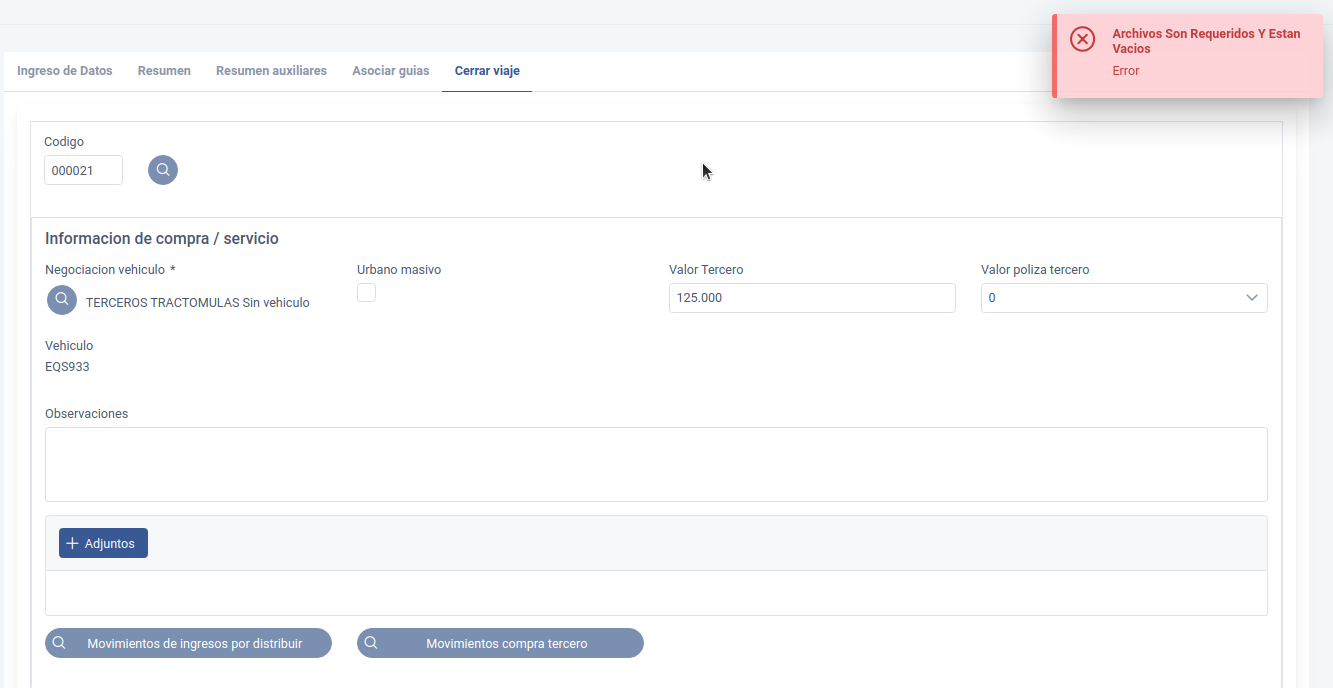Focus the Codigo input field

(x=83, y=170)
